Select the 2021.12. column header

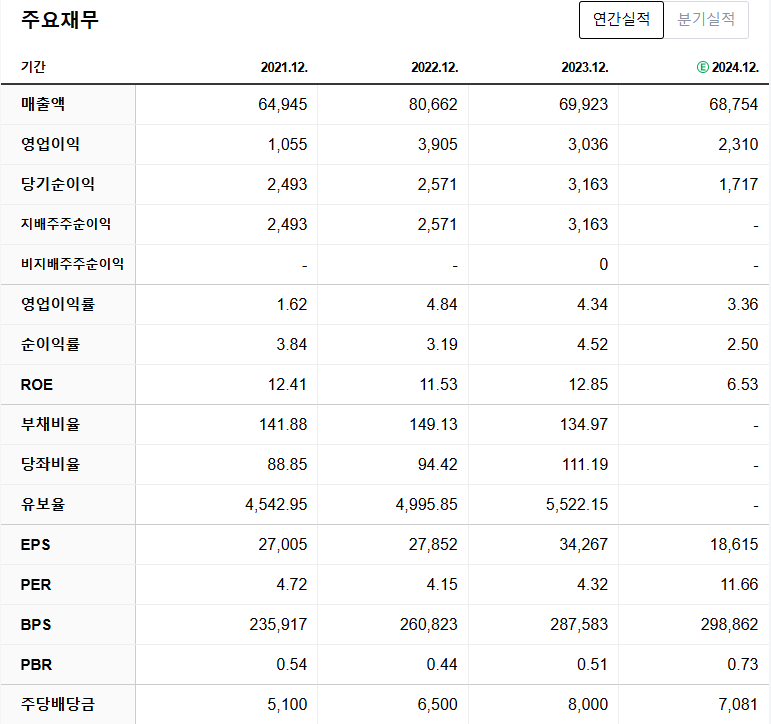coord(284,67)
